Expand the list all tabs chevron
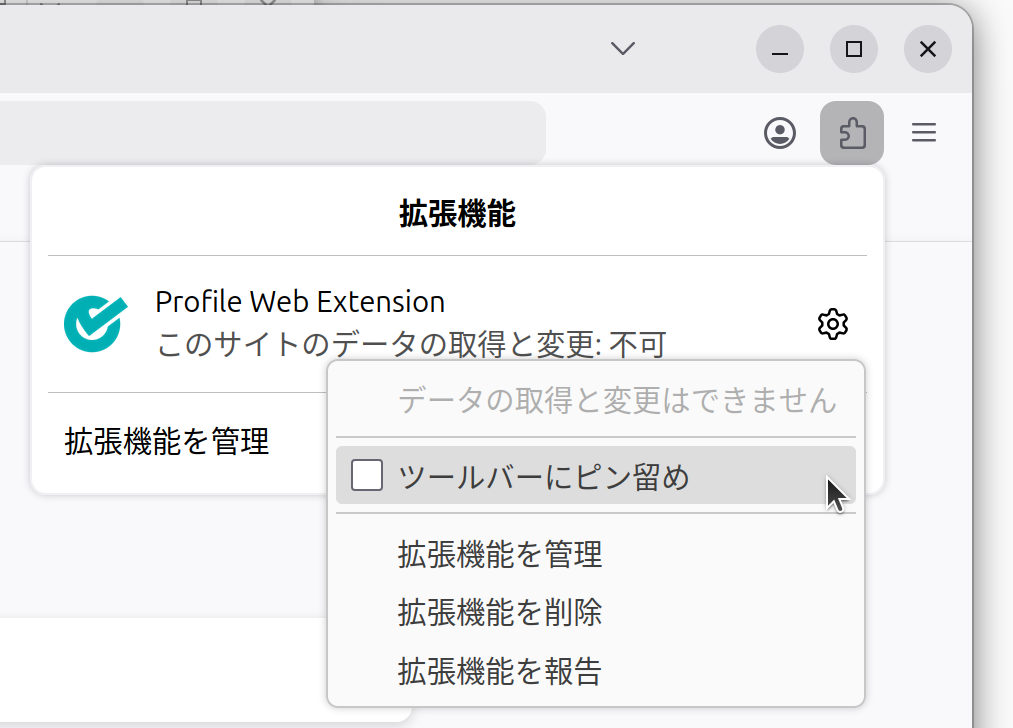This screenshot has height=728, width=1013. point(623,49)
